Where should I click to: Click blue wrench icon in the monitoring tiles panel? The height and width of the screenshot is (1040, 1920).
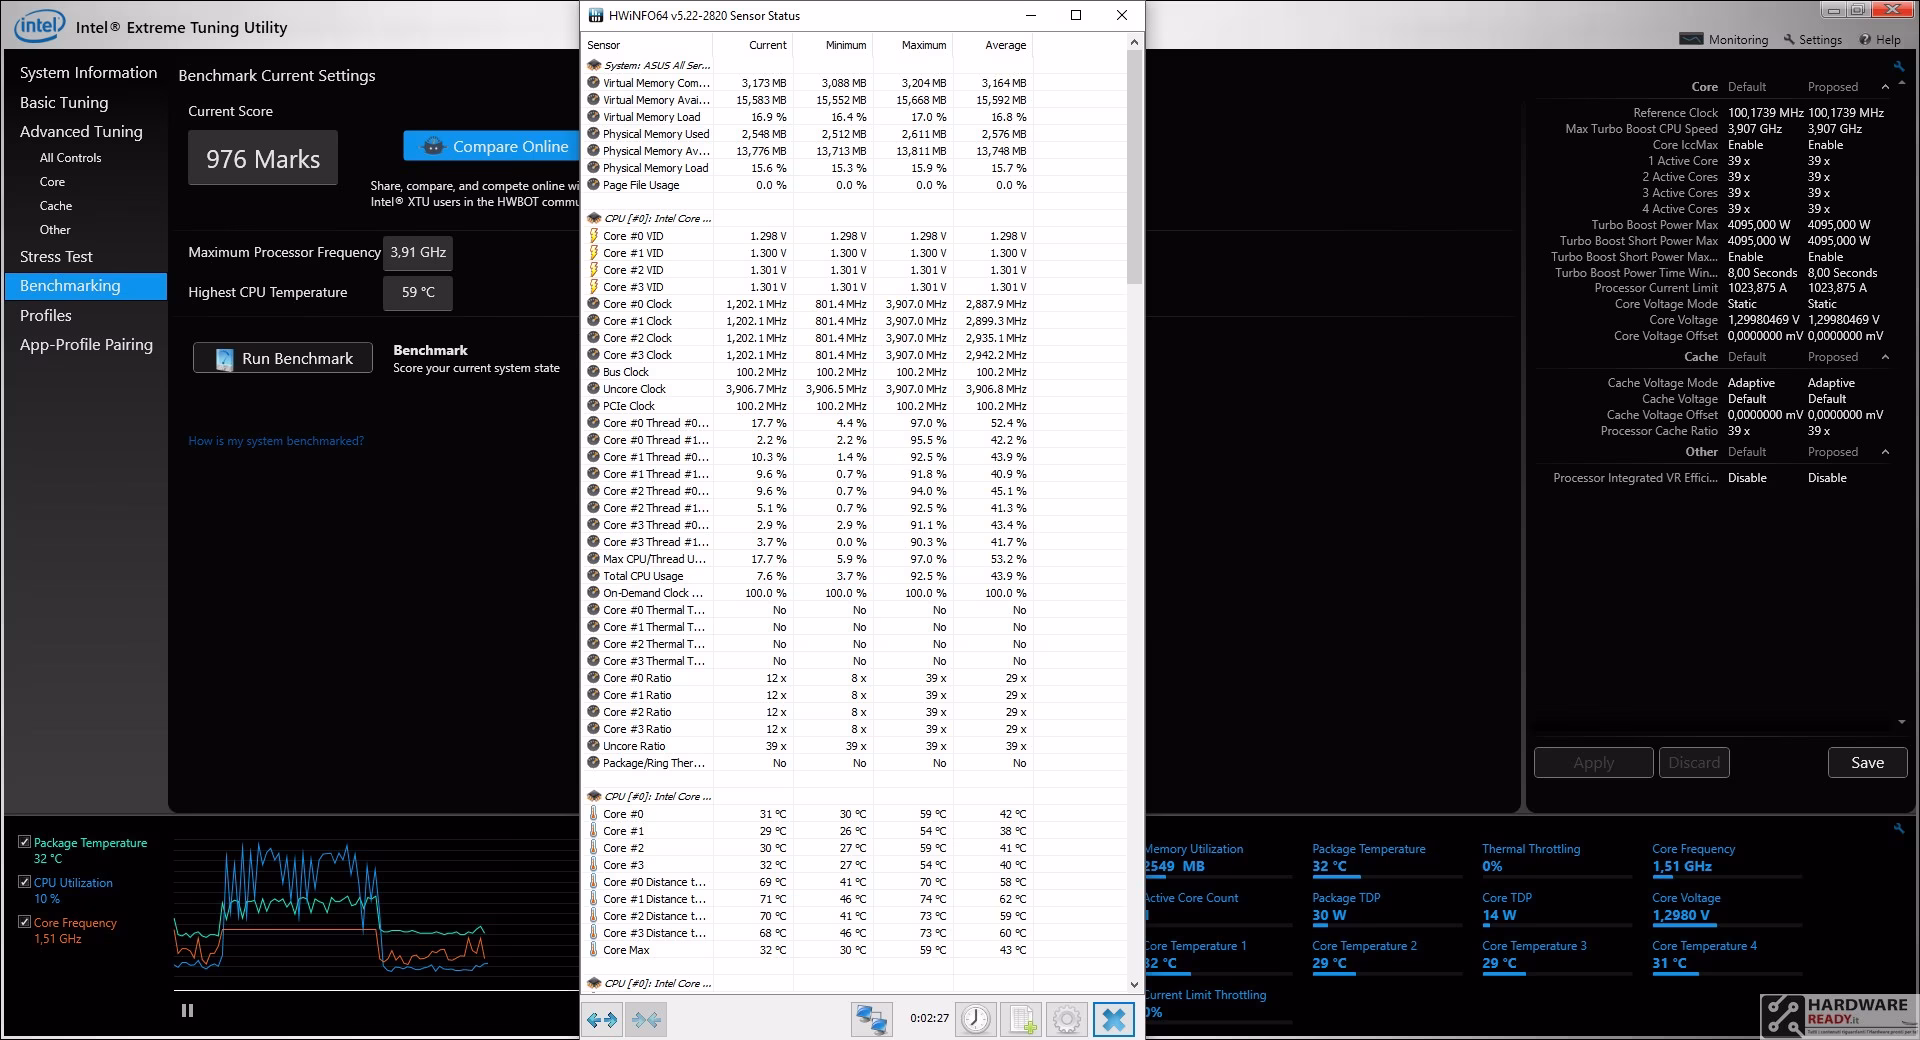1899,828
